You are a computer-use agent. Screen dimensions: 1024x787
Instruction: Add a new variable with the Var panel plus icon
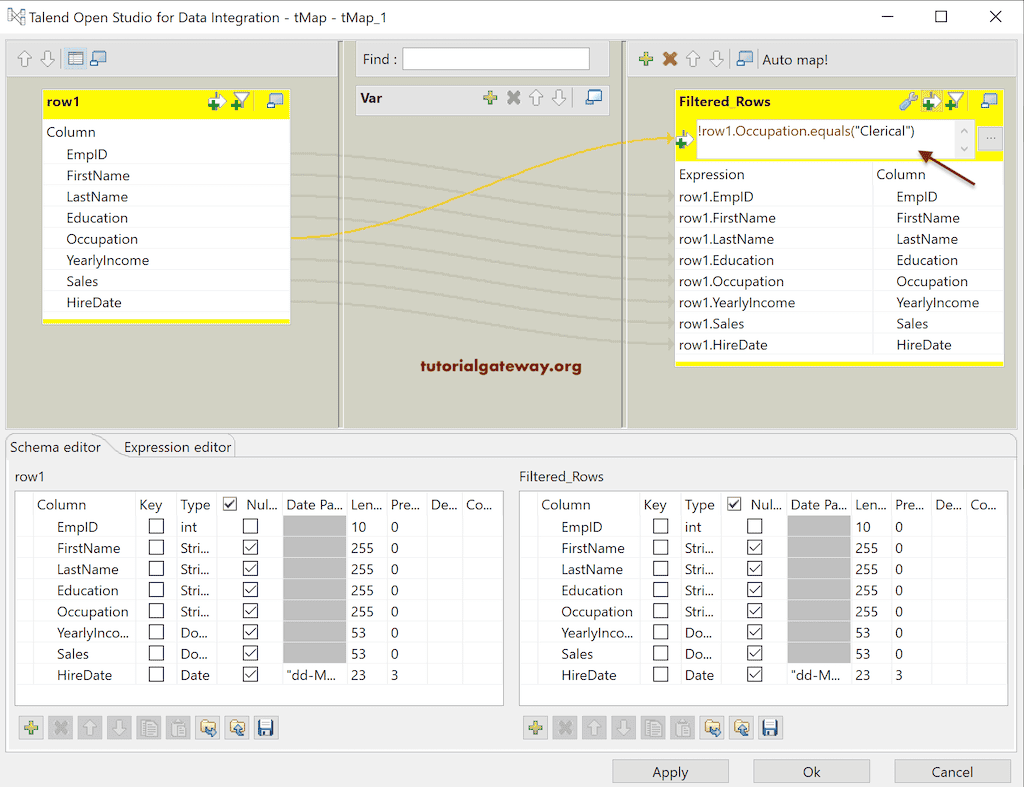coord(490,98)
